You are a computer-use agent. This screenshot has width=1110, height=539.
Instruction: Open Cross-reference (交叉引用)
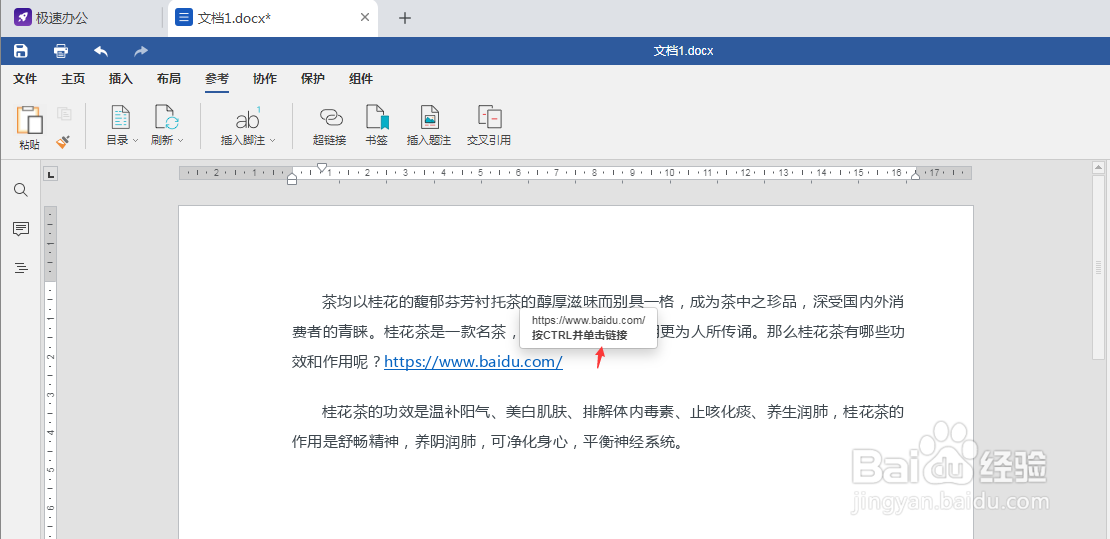489,125
